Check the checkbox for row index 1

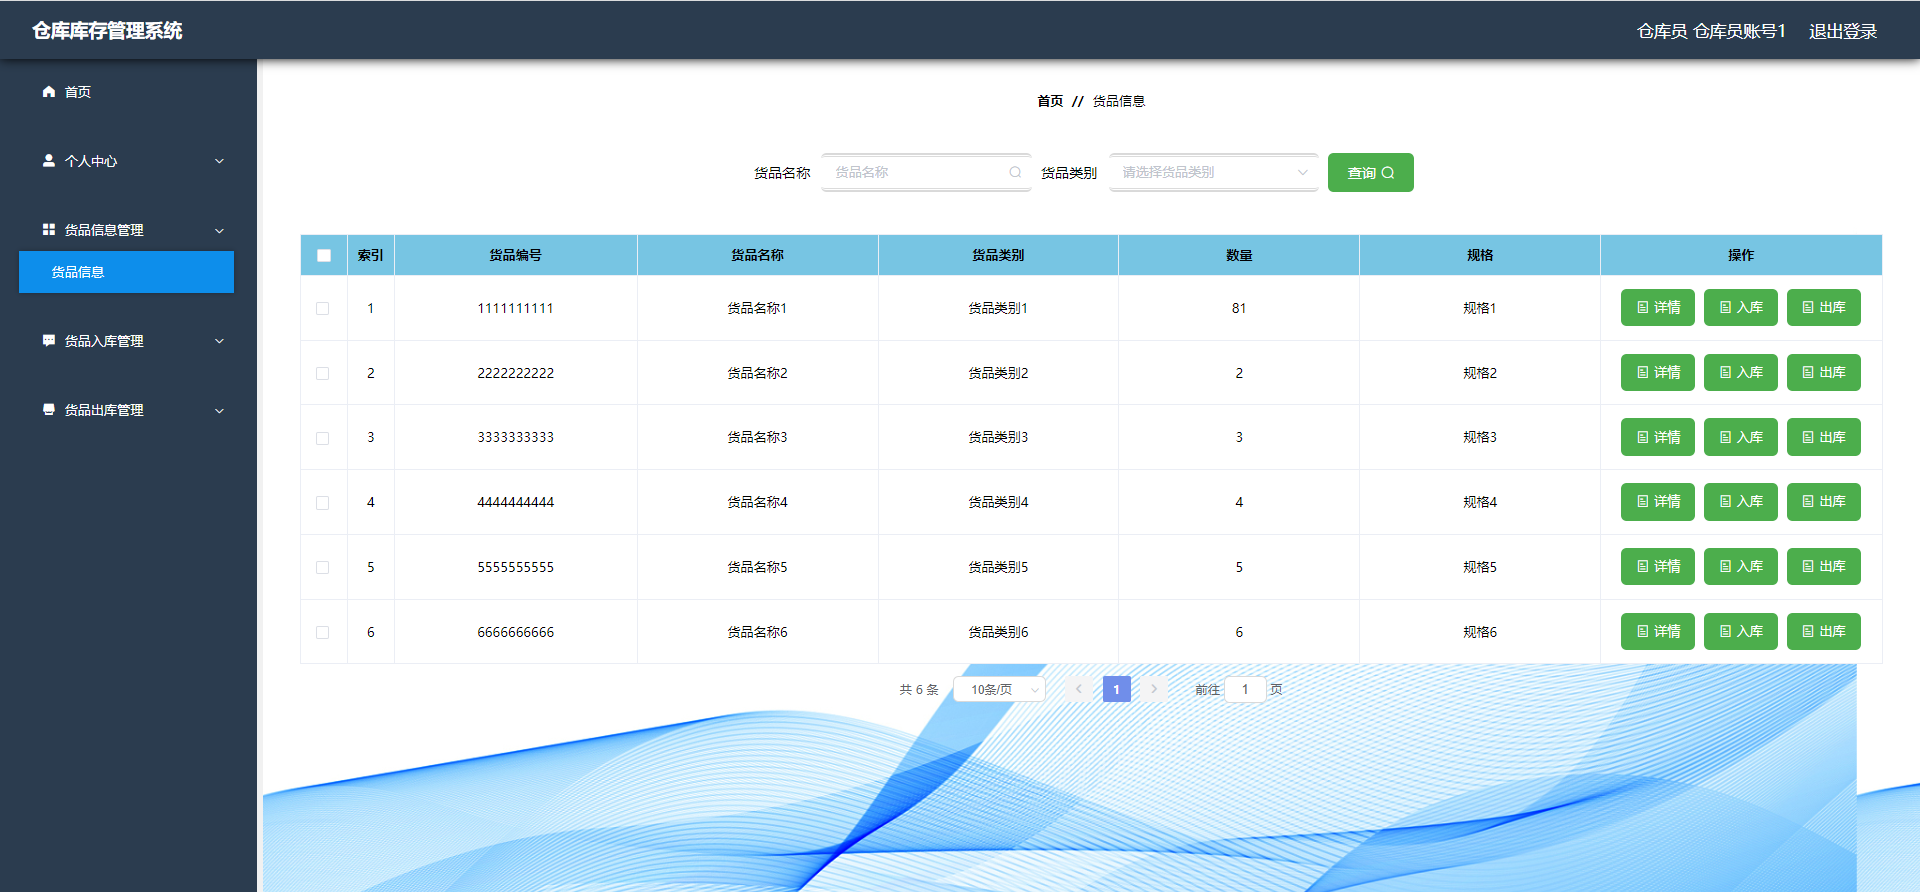[322, 308]
